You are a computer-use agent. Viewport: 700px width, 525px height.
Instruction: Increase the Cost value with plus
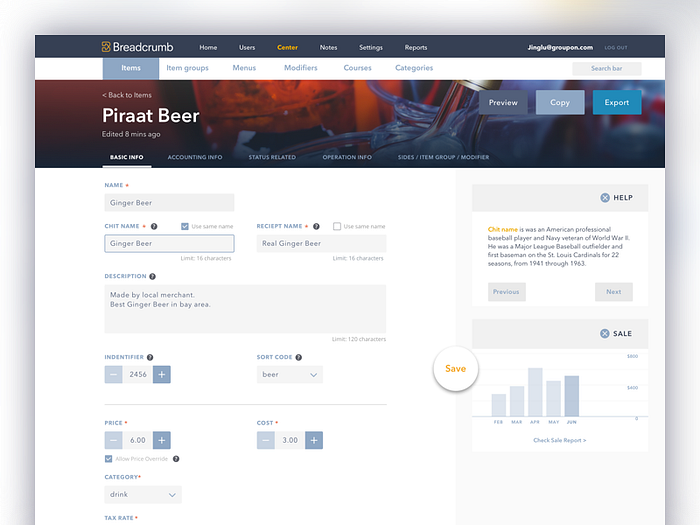pos(314,440)
